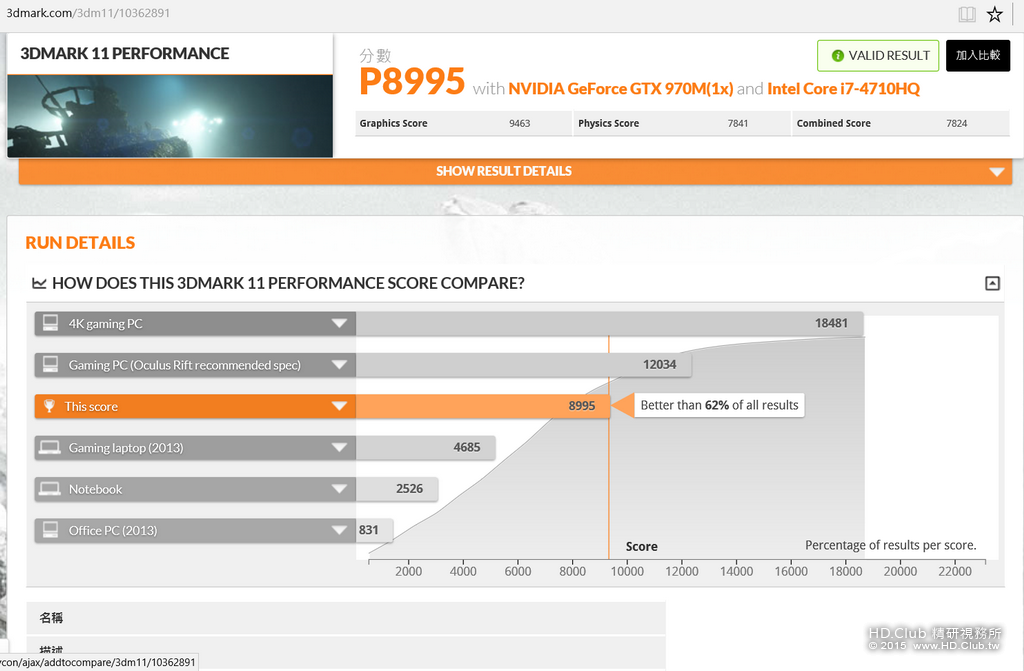Click Physics Score 7841 value

point(738,123)
